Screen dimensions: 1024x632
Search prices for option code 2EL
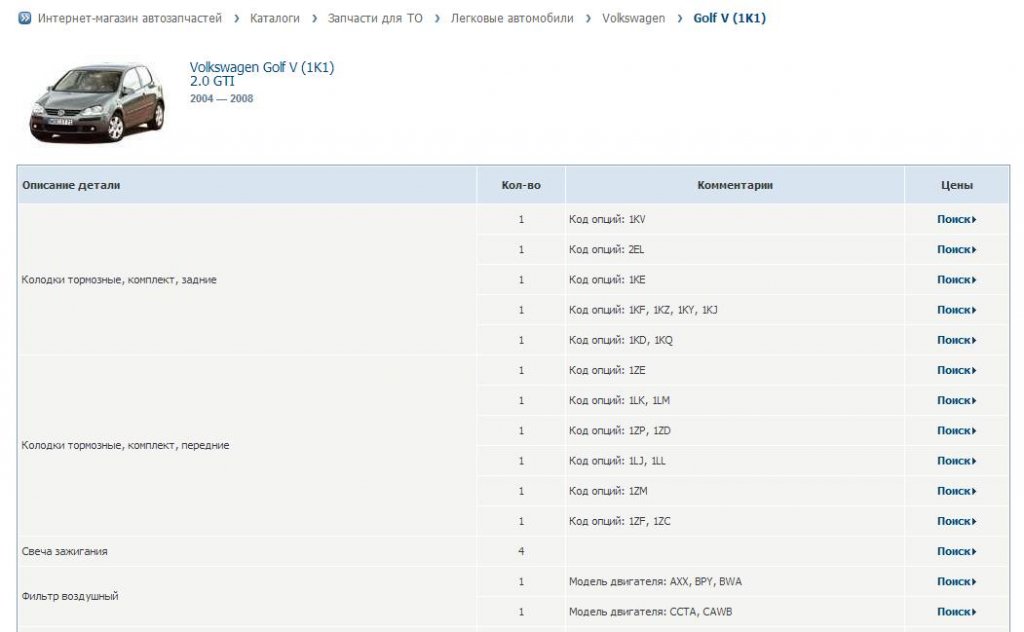click(957, 249)
